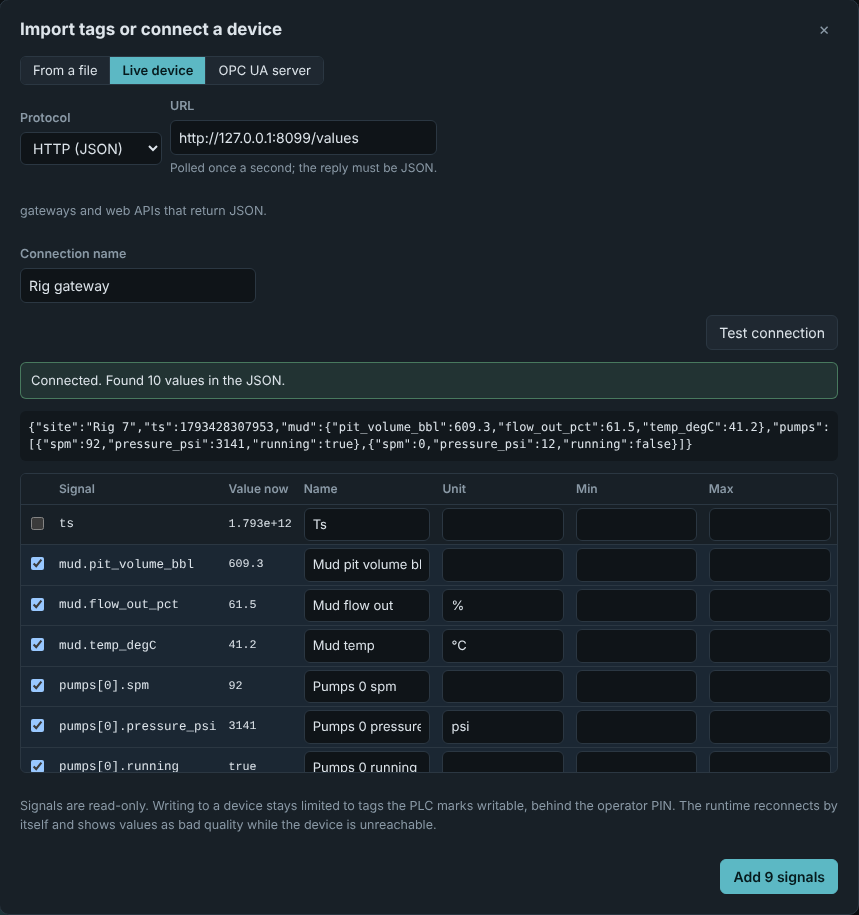Click Max field for mud.temp_degC
Viewport: 859px width, 915px height.
click(769, 645)
